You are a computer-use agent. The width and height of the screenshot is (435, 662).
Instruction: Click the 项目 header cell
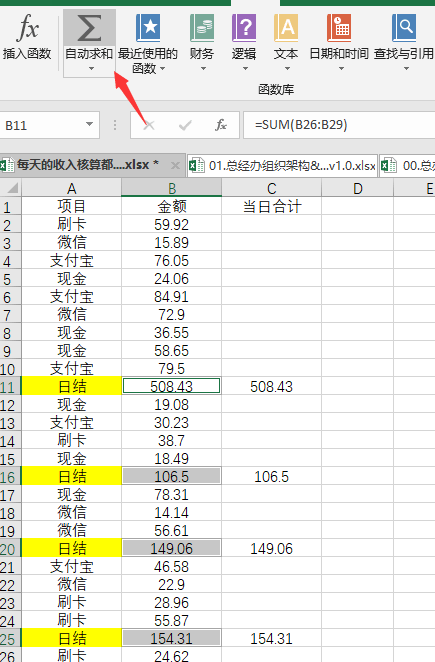71,206
